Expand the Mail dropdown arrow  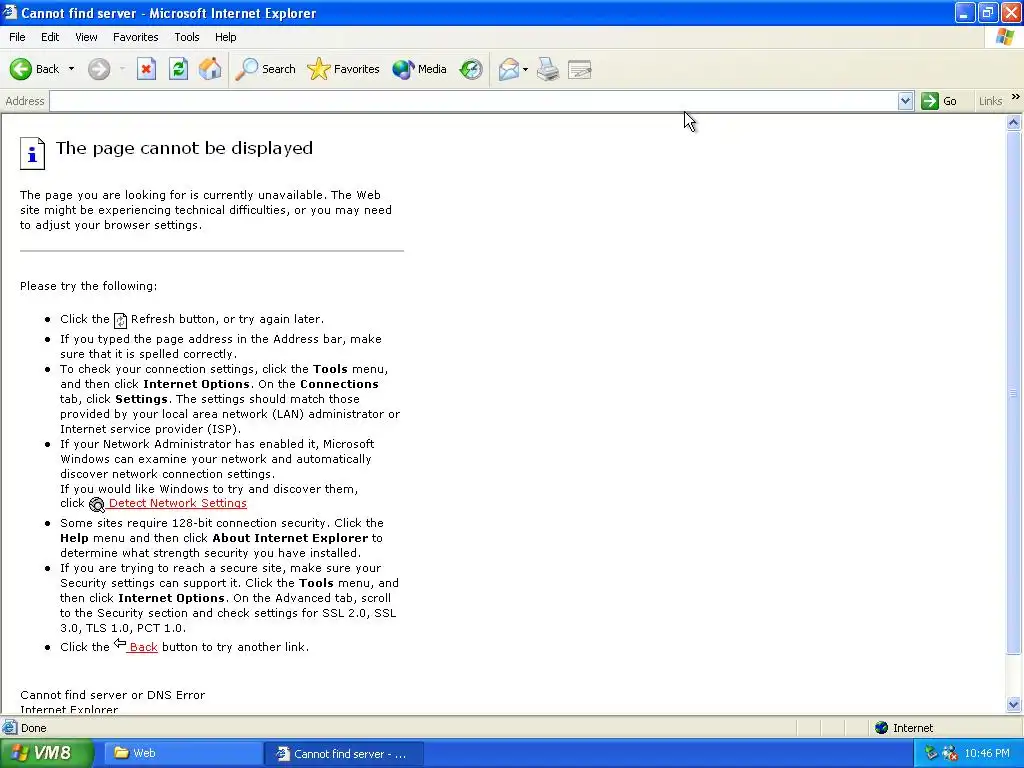point(525,69)
